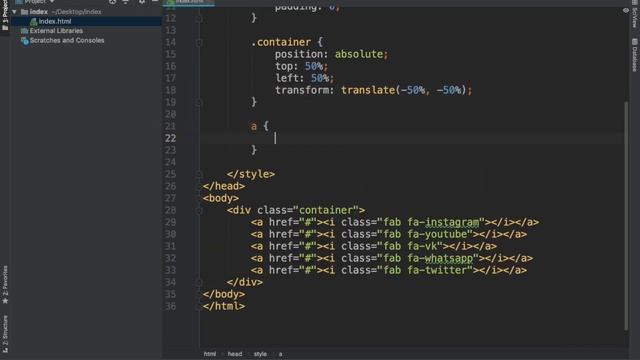Click the 'a {' selector on line 21

[260, 127]
